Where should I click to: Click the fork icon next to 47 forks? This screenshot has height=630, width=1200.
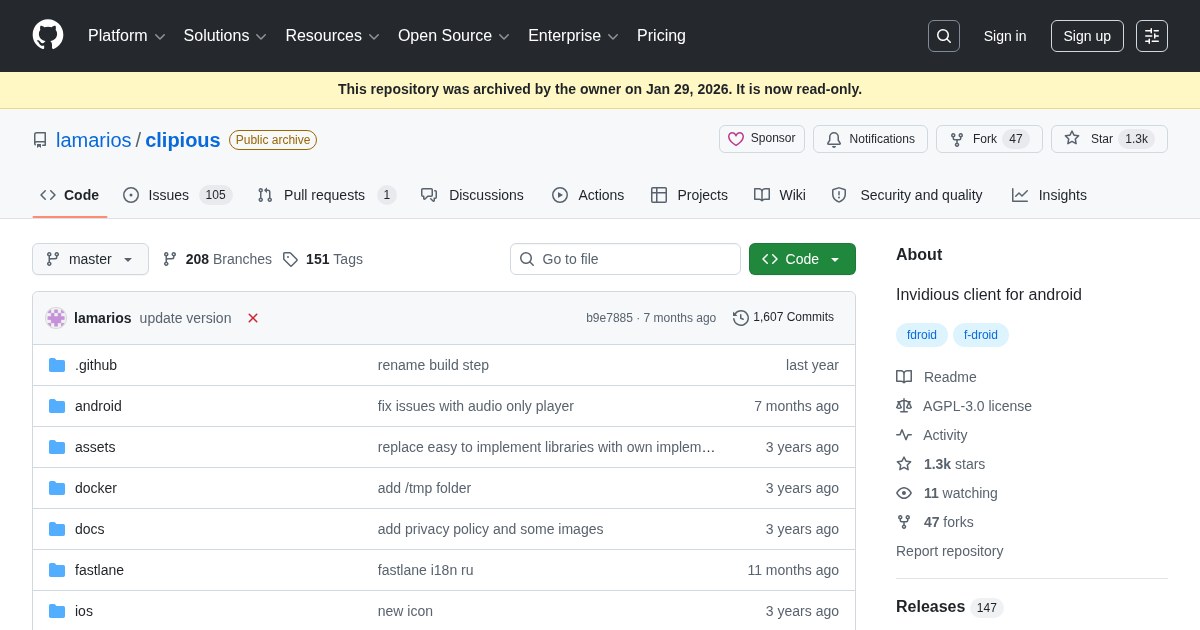(904, 522)
